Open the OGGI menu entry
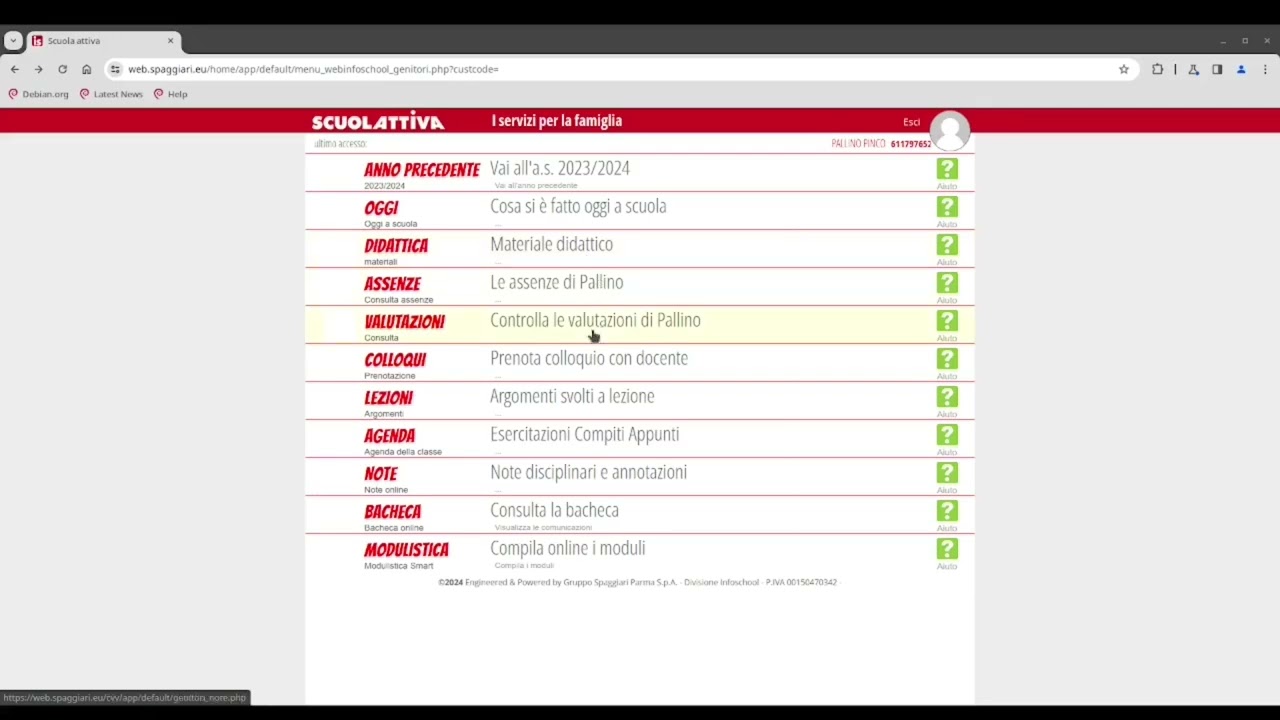 click(x=381, y=208)
